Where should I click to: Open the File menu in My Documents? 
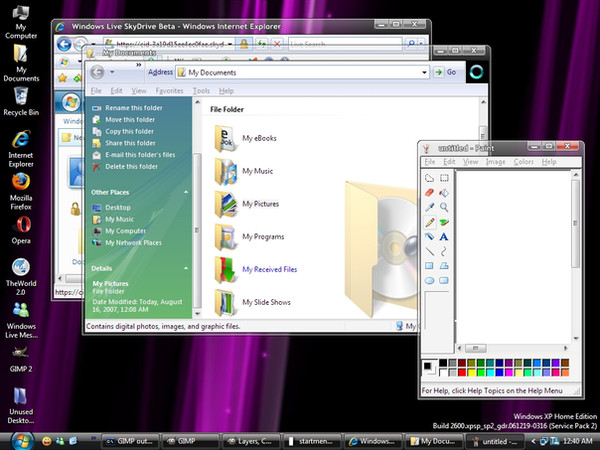click(x=96, y=91)
